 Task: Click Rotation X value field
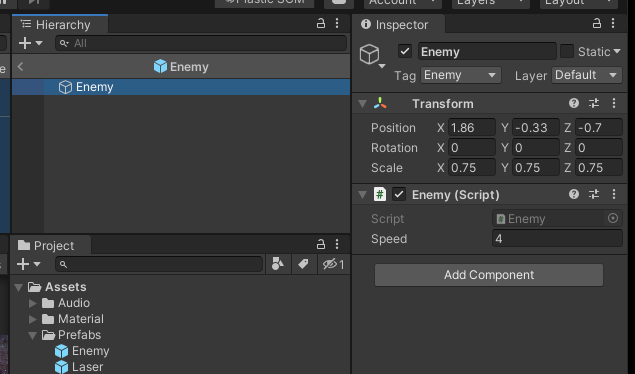click(x=472, y=148)
